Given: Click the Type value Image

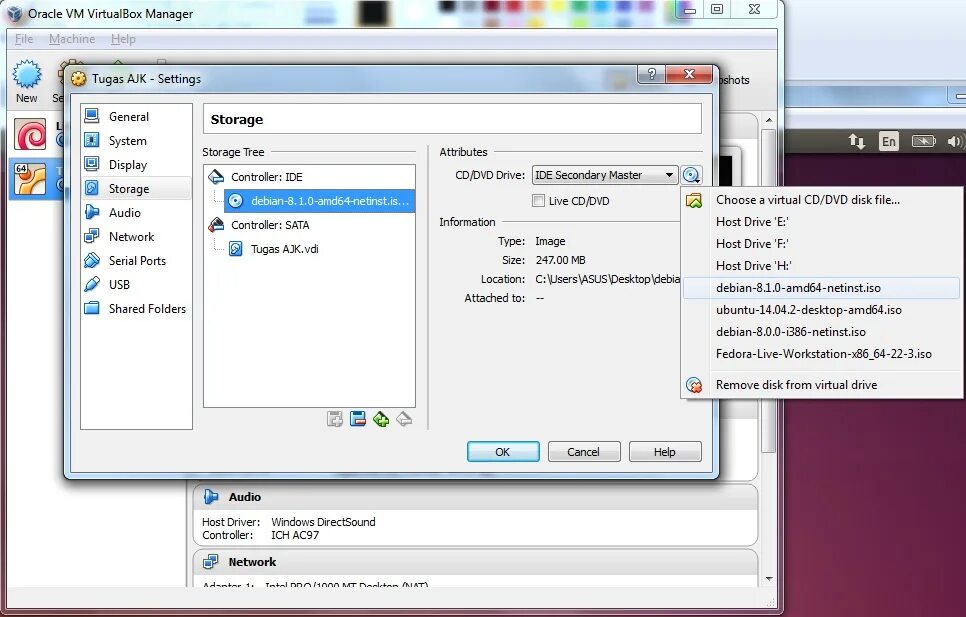Looking at the screenshot, I should [x=550, y=241].
